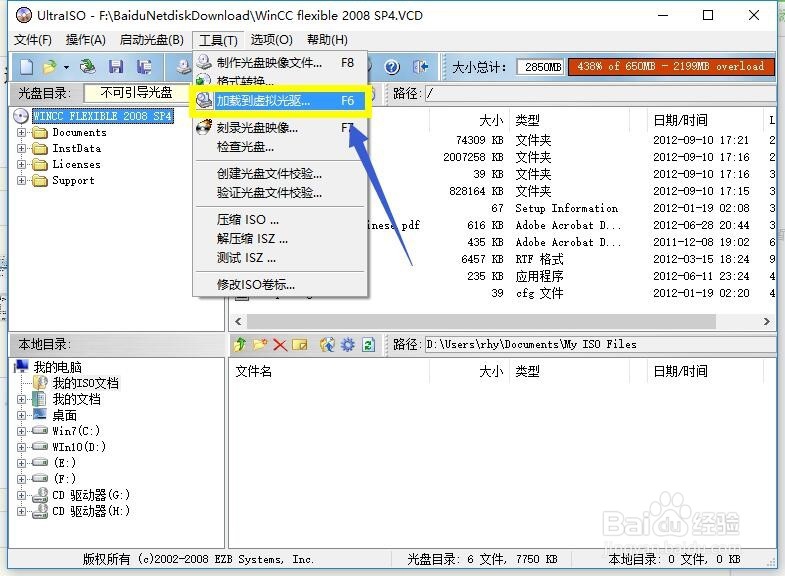
Task: Click the UltraISO title bar app icon
Action: click(23, 16)
